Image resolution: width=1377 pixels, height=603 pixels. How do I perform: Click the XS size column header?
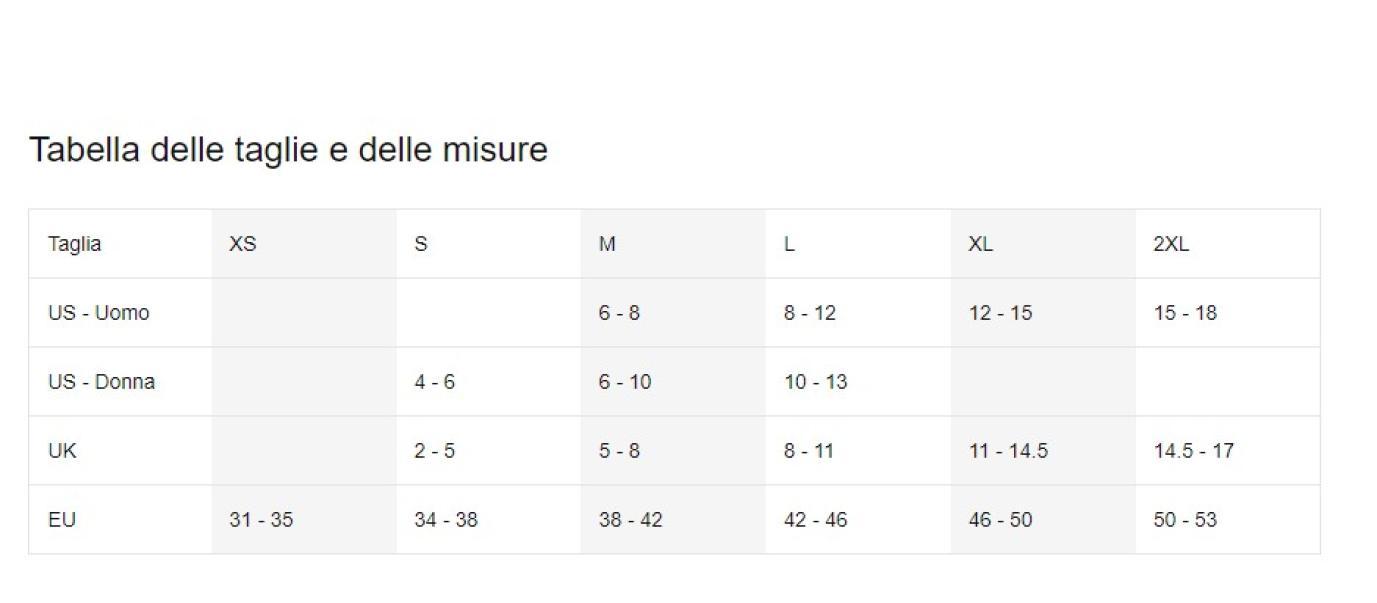(304, 244)
